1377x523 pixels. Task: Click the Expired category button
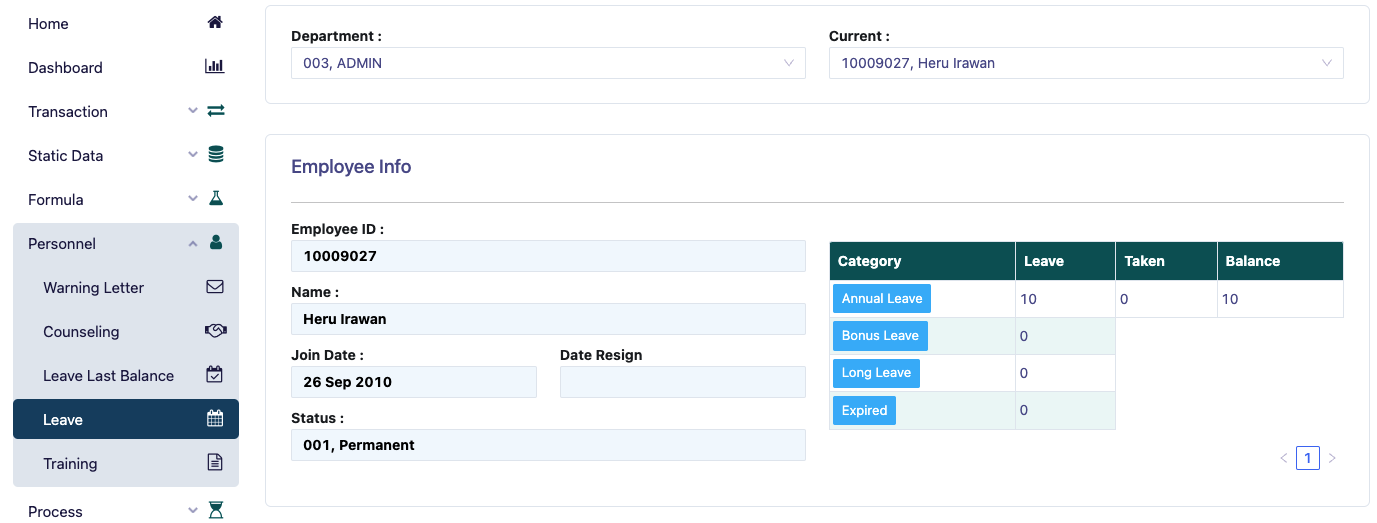(864, 410)
